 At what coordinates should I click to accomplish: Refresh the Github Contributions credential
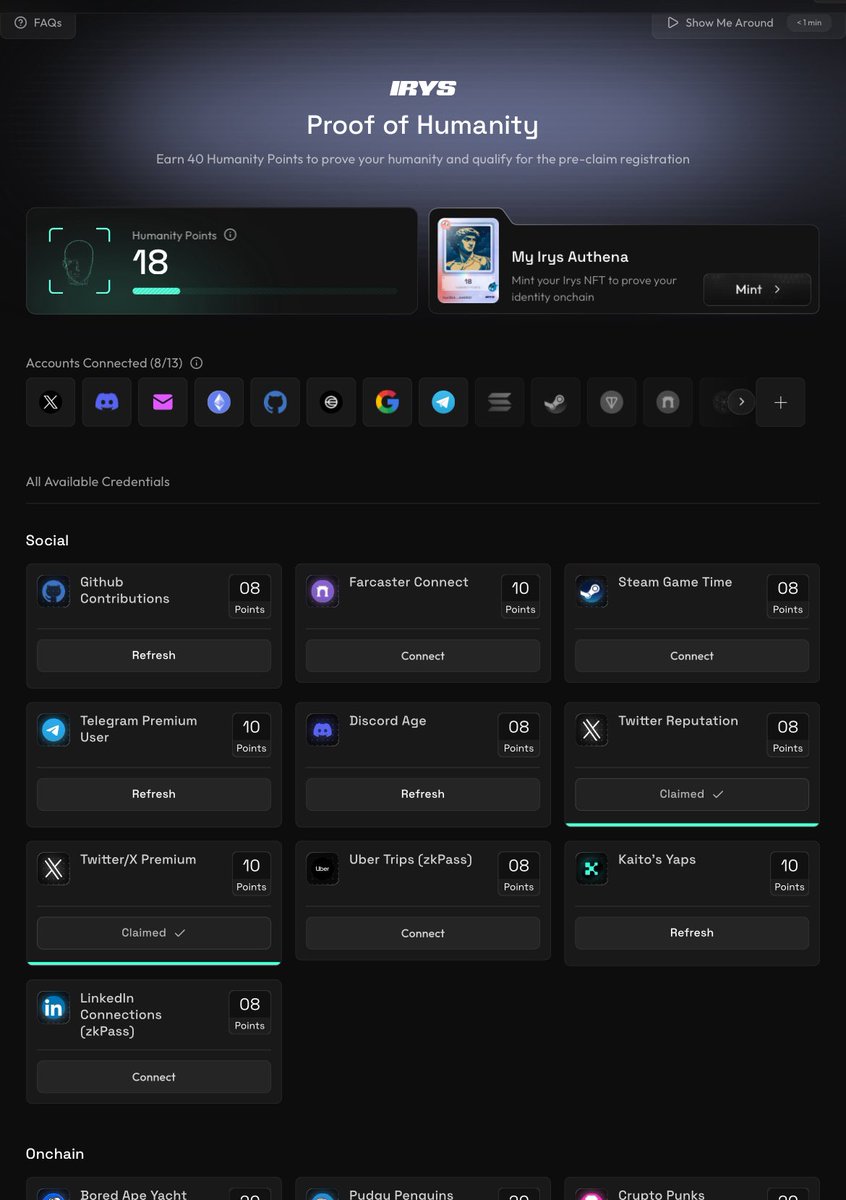point(154,655)
